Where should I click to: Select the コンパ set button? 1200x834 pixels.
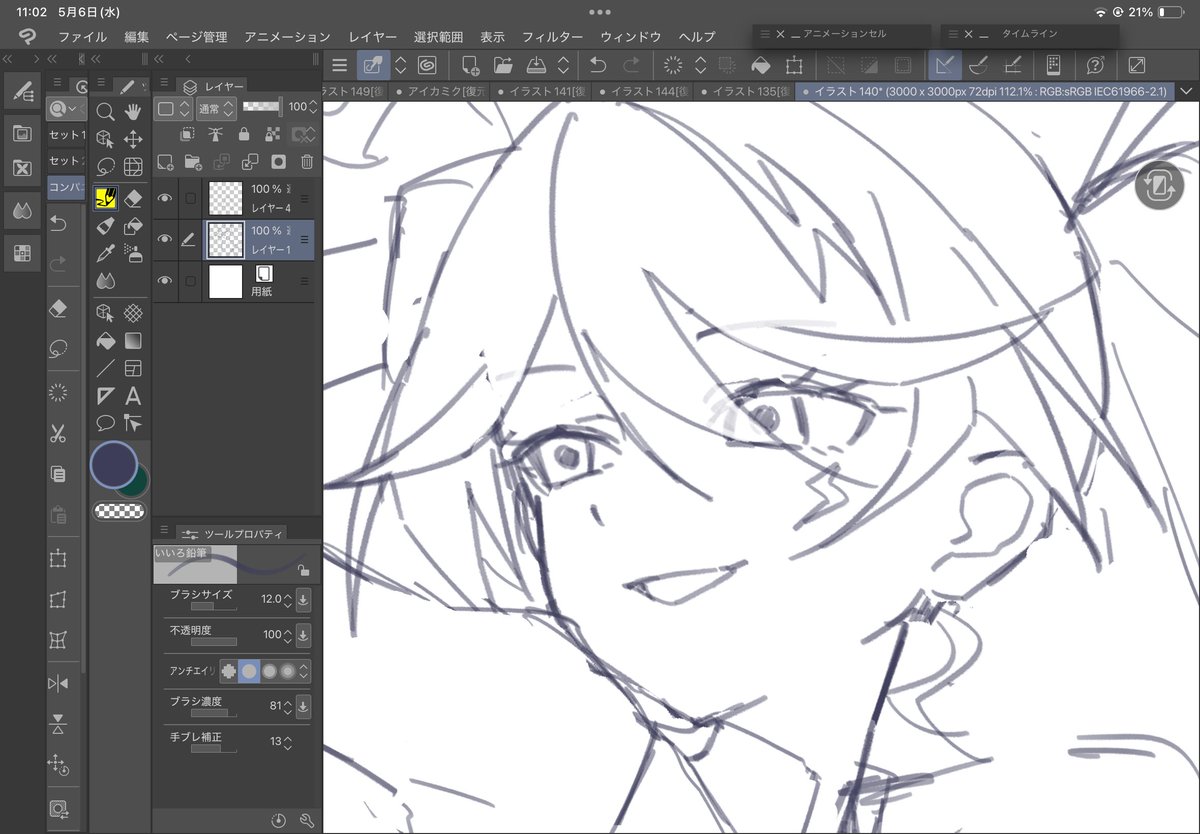67,187
